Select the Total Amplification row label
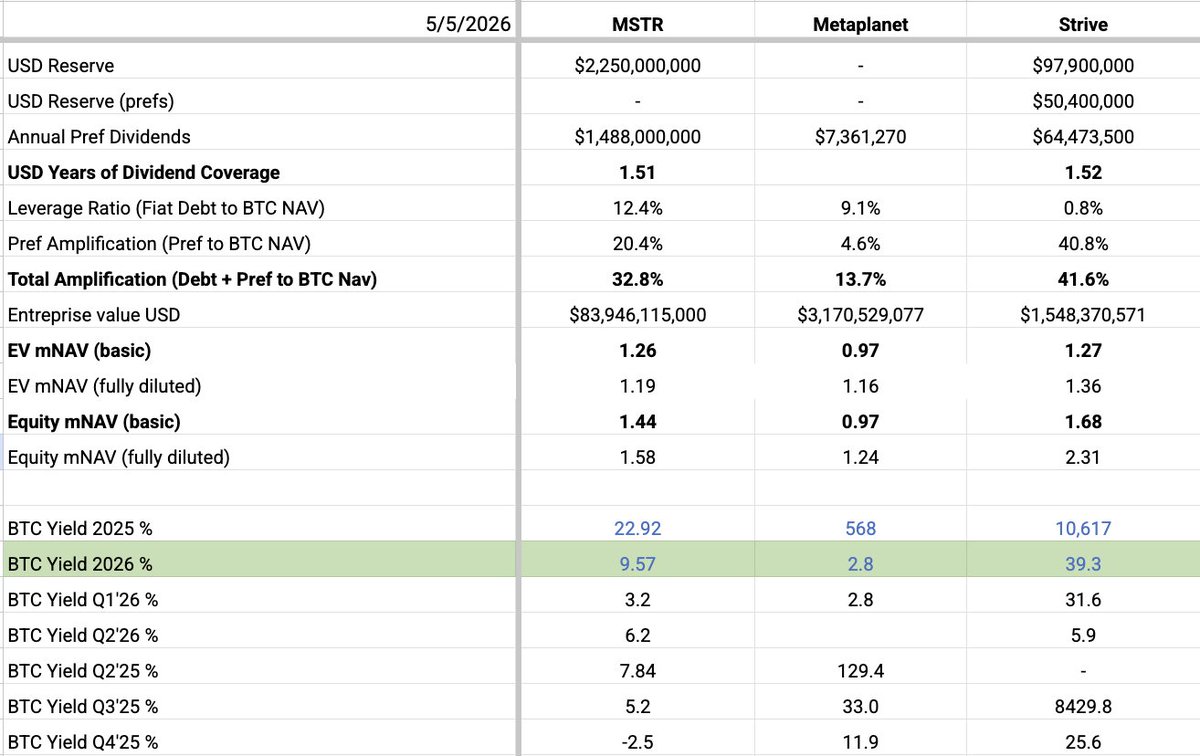Viewport: 1200px width, 756px height. tap(192, 279)
